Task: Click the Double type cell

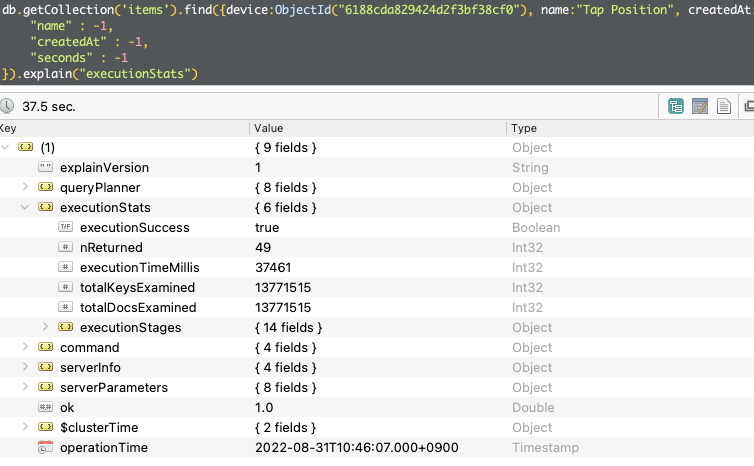Action: tap(533, 407)
